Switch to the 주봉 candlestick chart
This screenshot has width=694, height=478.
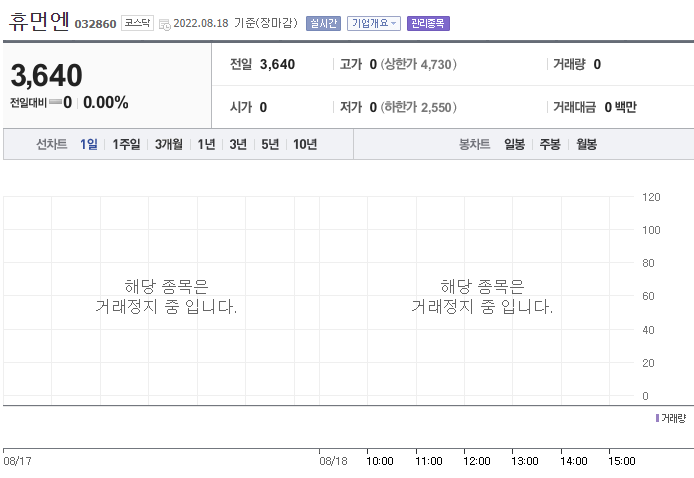pyautogui.click(x=550, y=144)
